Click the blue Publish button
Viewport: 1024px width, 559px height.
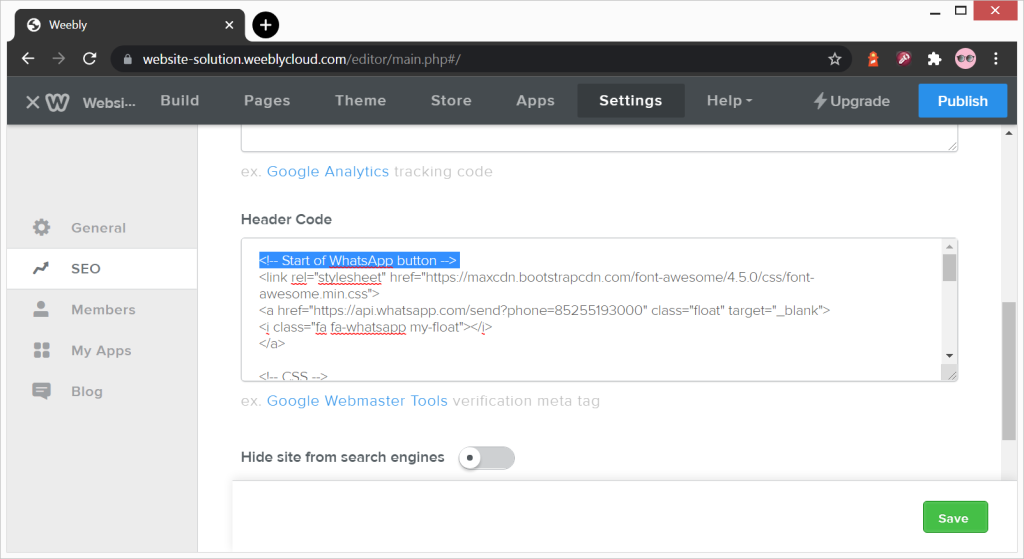tap(963, 101)
